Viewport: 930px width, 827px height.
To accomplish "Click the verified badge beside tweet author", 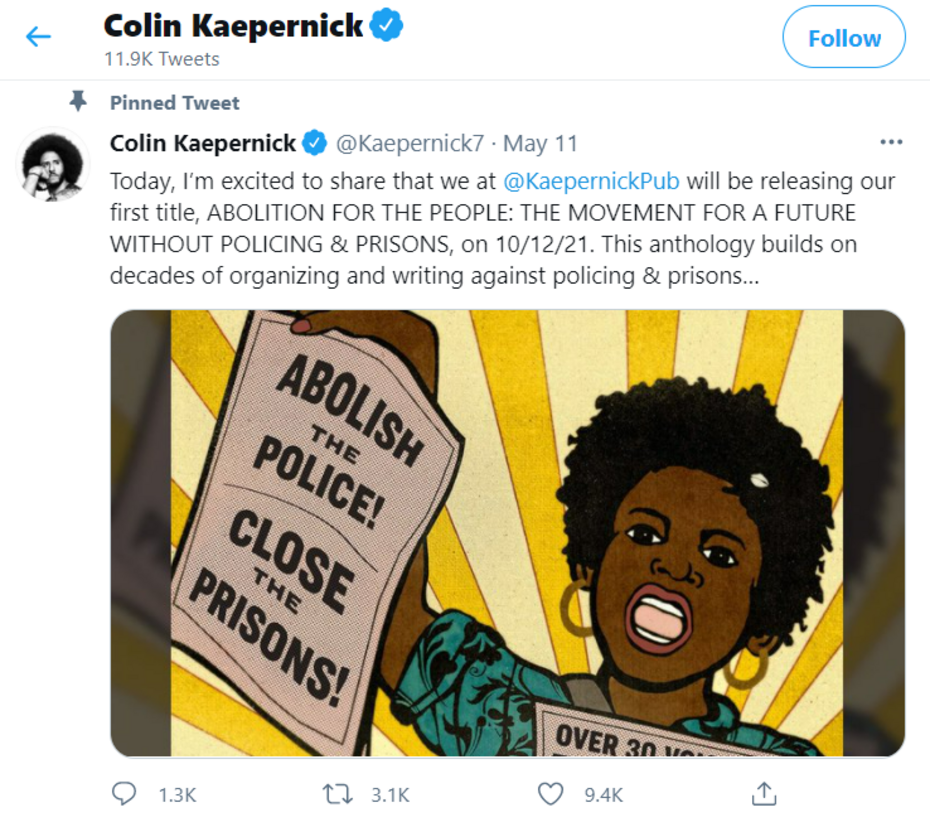I will tap(315, 143).
